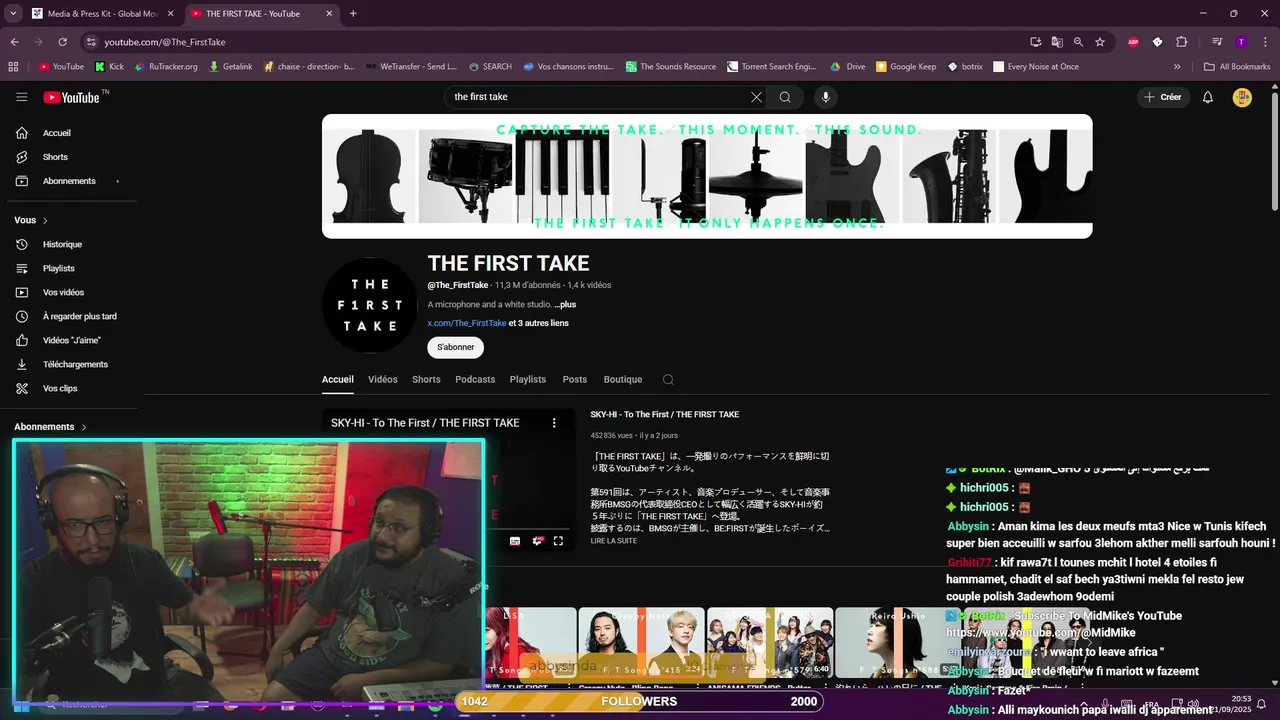Toggle subtitles on the featured video player
This screenshot has width=1280, height=720.
515,541
